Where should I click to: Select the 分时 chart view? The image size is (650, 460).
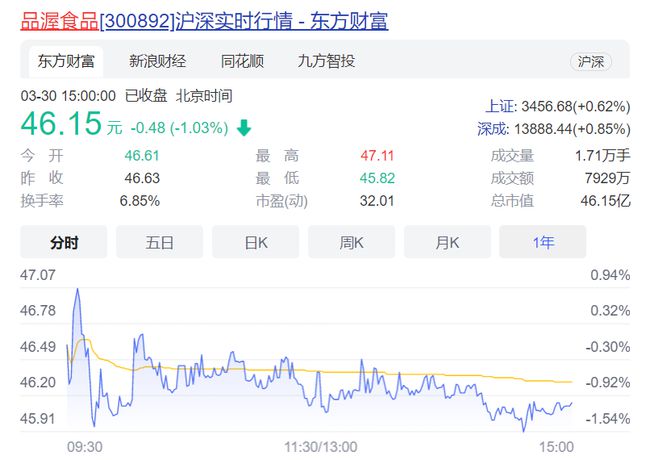[64, 242]
